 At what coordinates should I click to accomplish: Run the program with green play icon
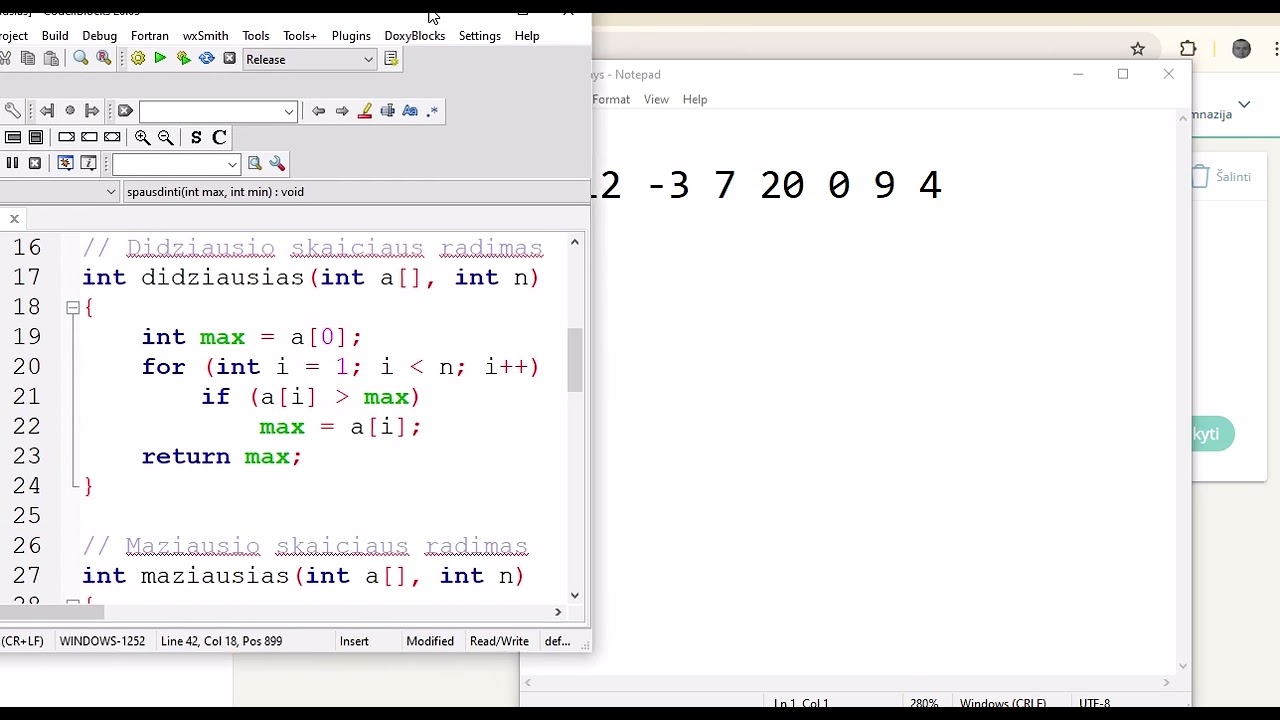160,59
